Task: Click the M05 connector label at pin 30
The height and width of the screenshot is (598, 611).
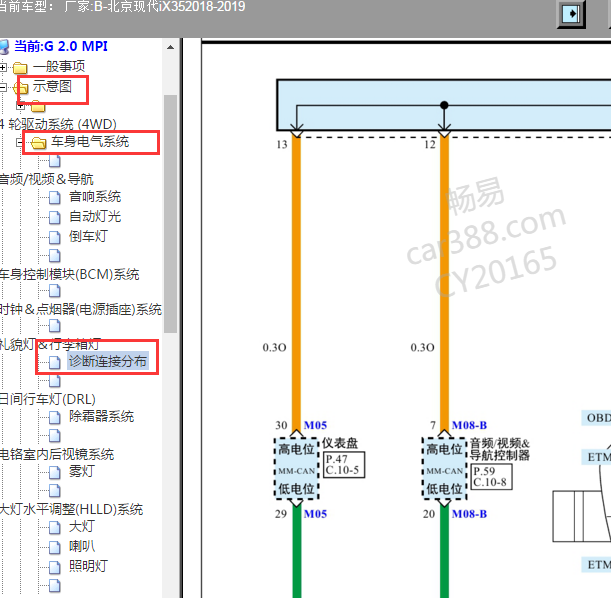Action: tap(315, 425)
